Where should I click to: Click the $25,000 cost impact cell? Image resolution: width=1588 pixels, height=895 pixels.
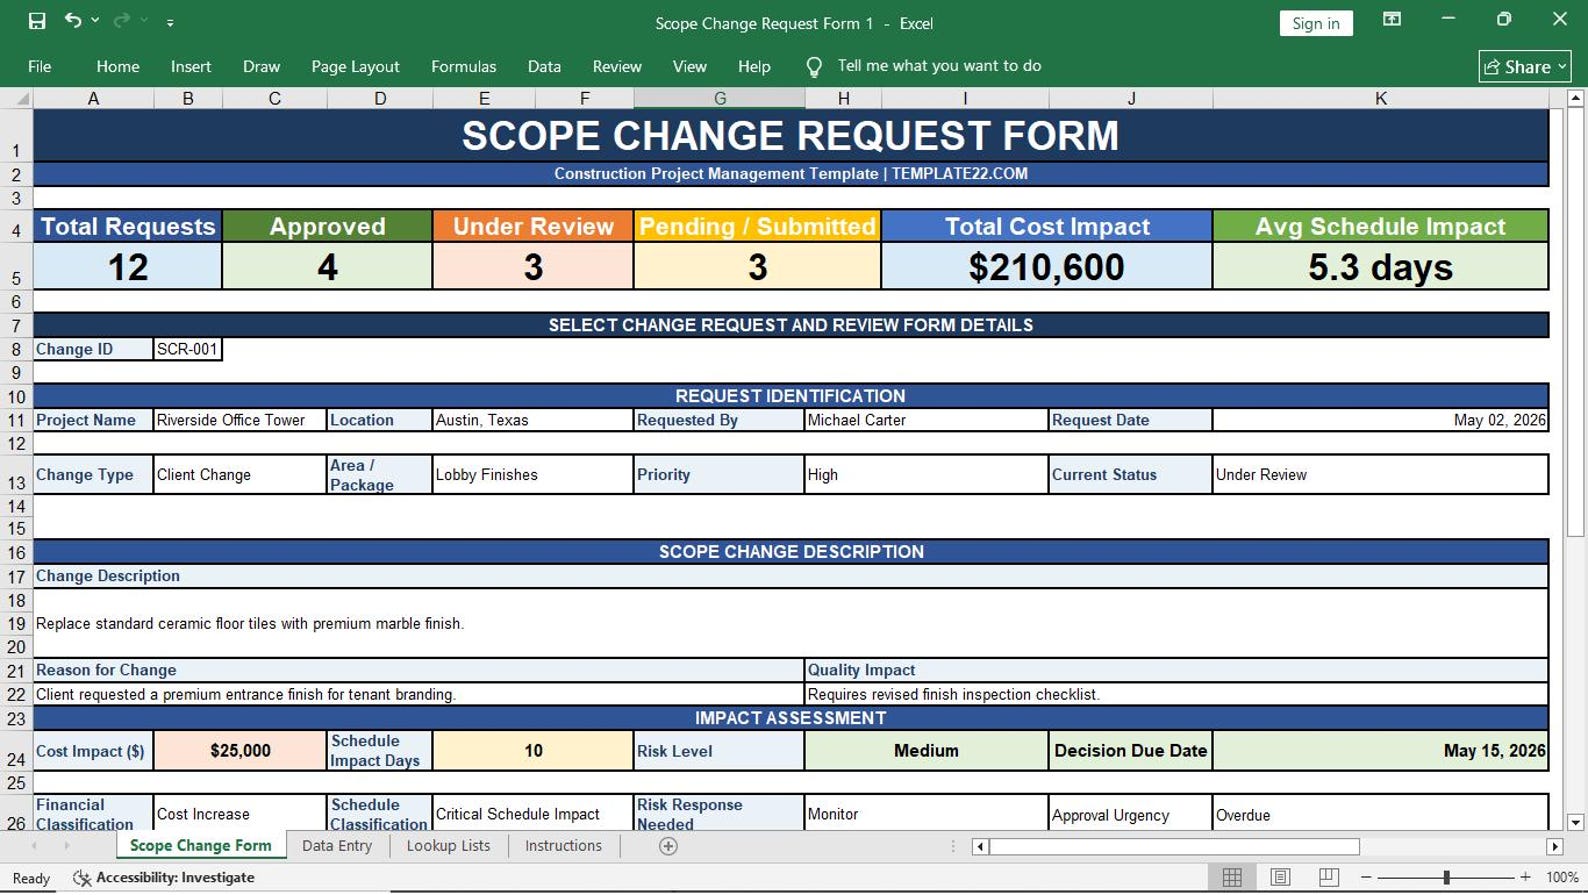click(240, 750)
